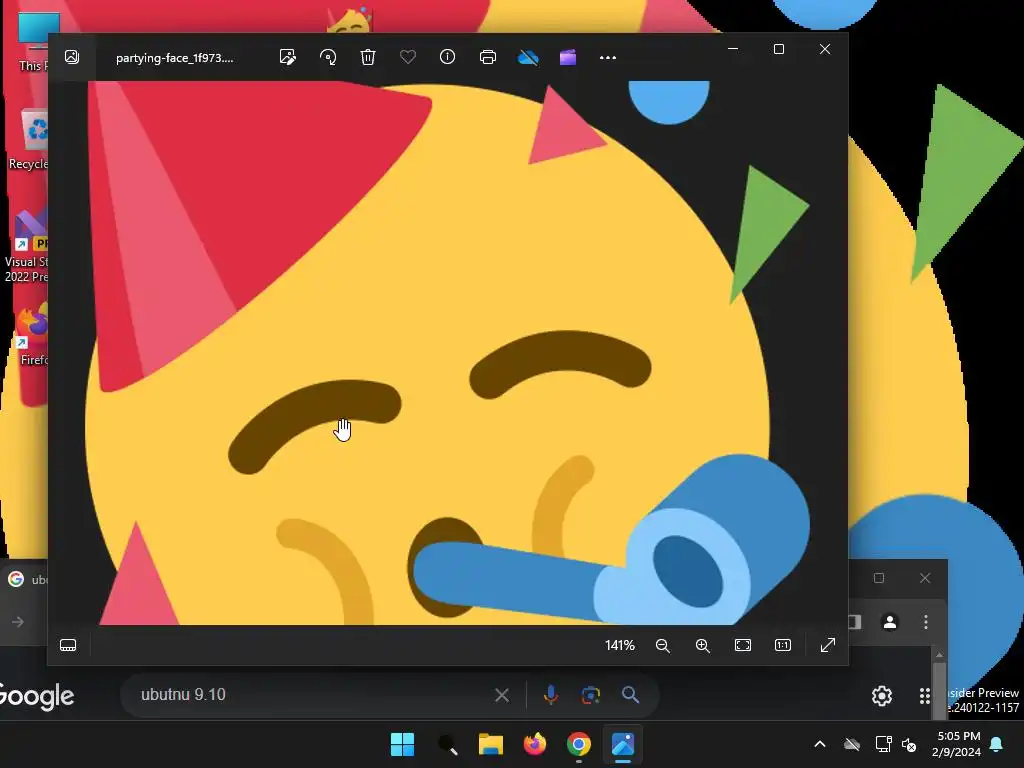
Task: Click the 141% zoom level value
Action: click(620, 645)
